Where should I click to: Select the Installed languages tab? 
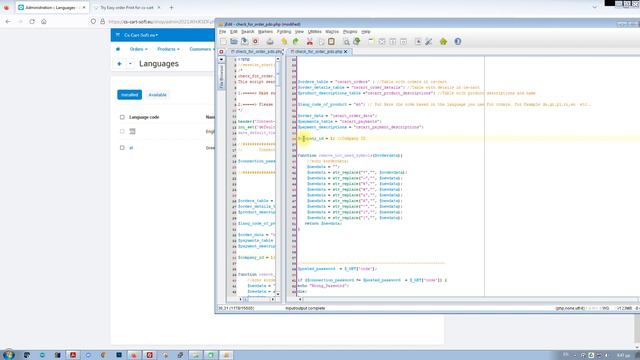[x=129, y=95]
